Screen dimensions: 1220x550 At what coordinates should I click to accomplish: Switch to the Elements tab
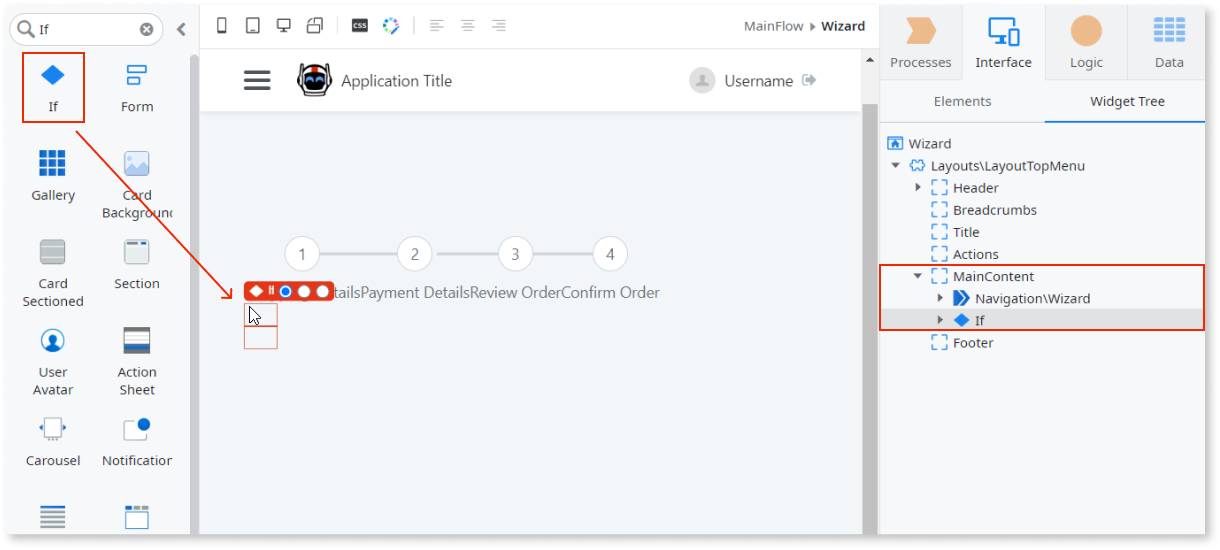coord(962,101)
